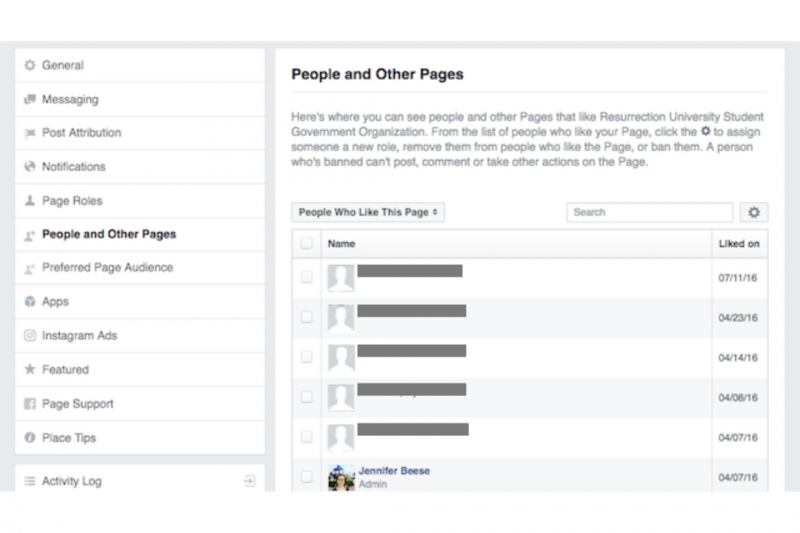Open Jennifer Beese's profile link
This screenshot has height=533, width=800.
coord(394,471)
